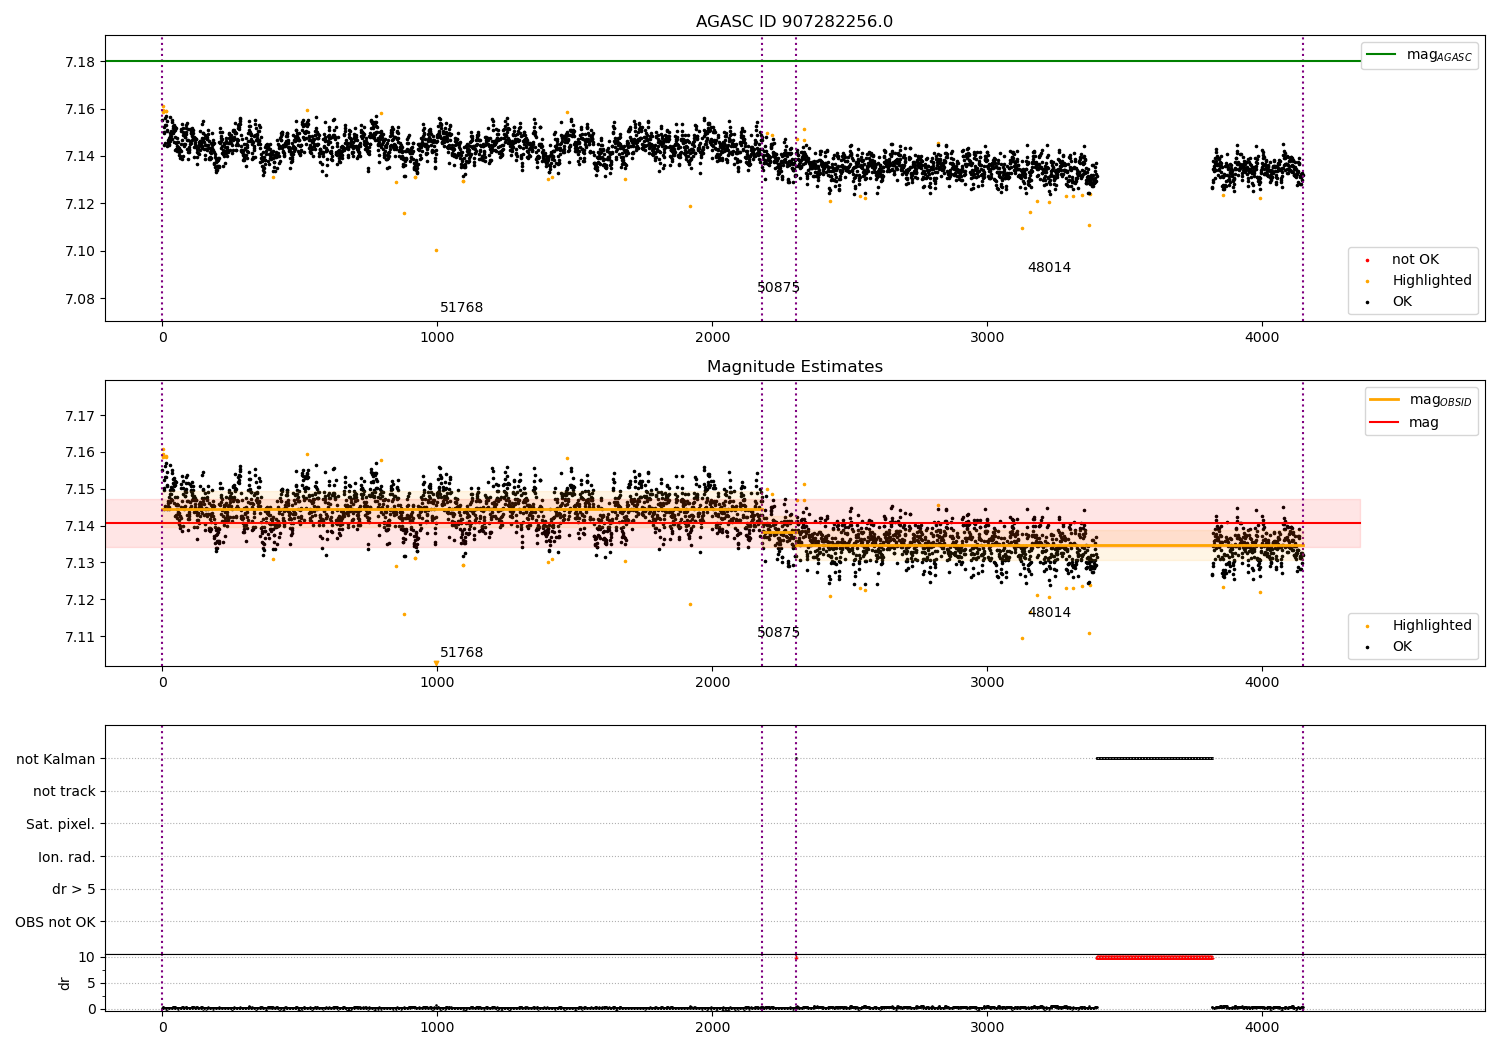Click the 'Sat. pixel.' row label

[x=61, y=825]
